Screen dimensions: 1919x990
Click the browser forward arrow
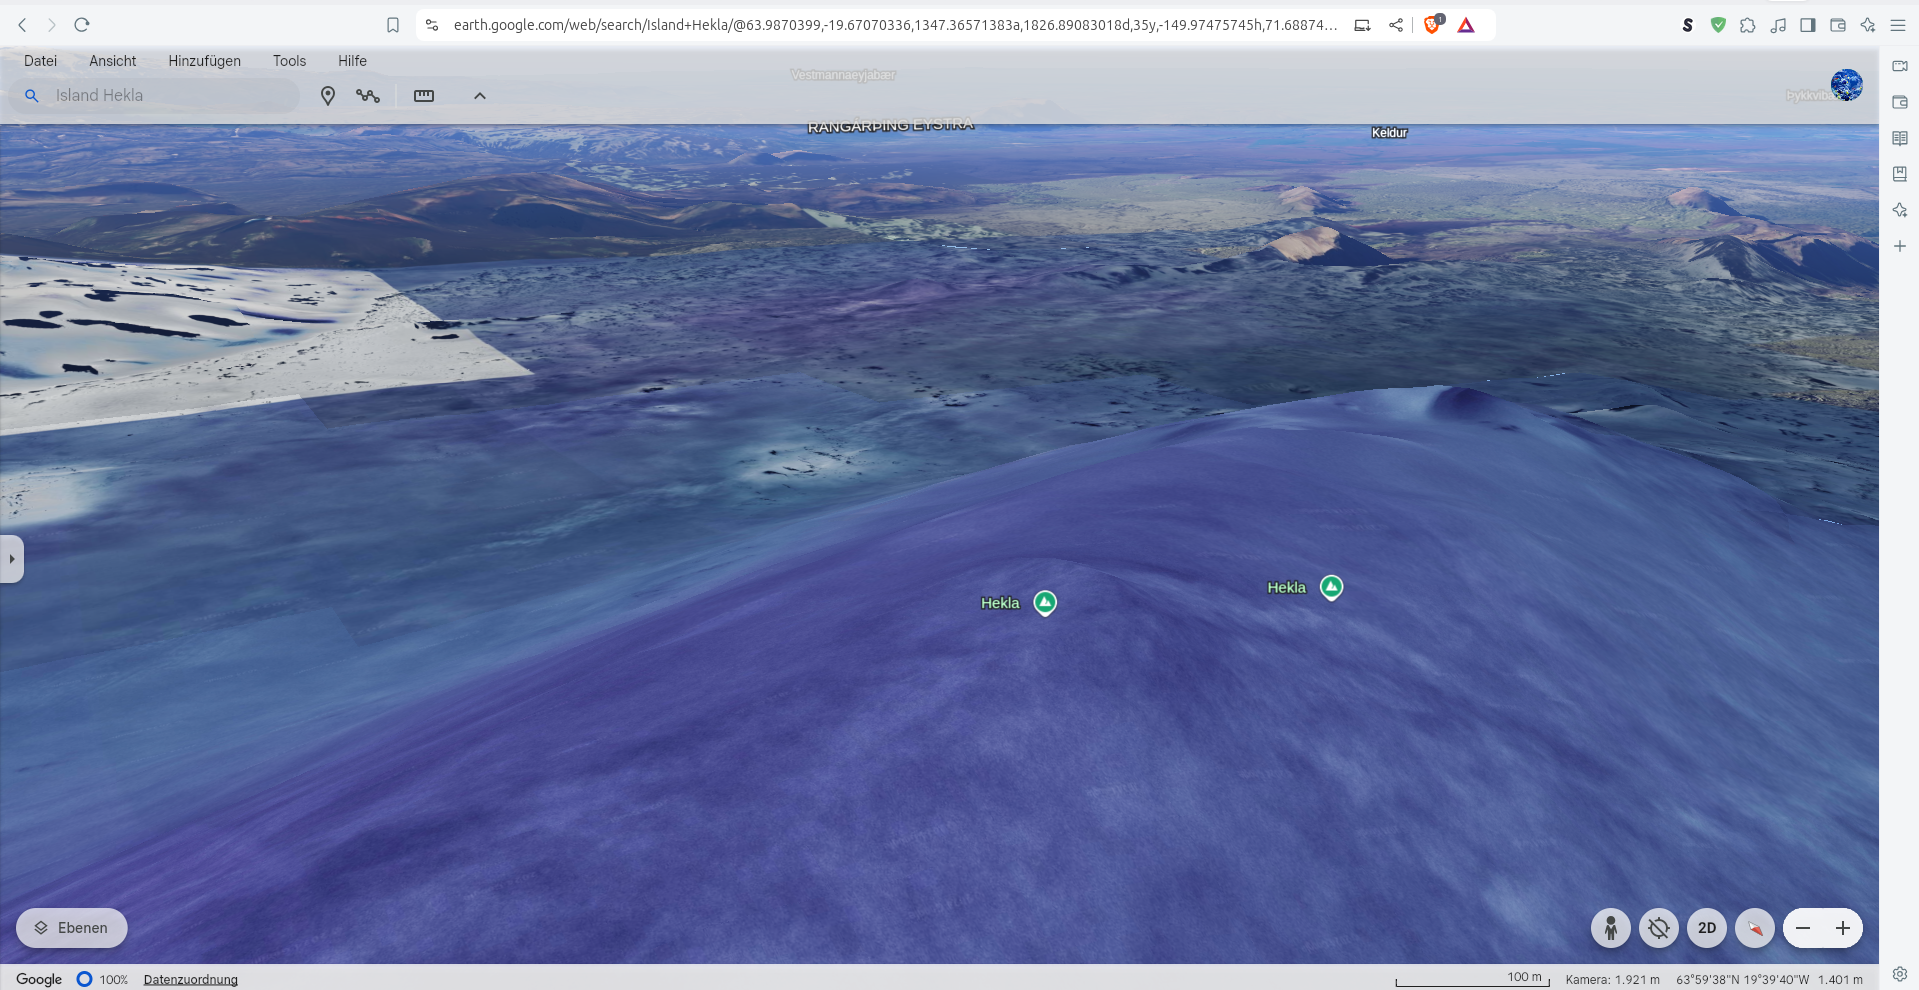[52, 25]
